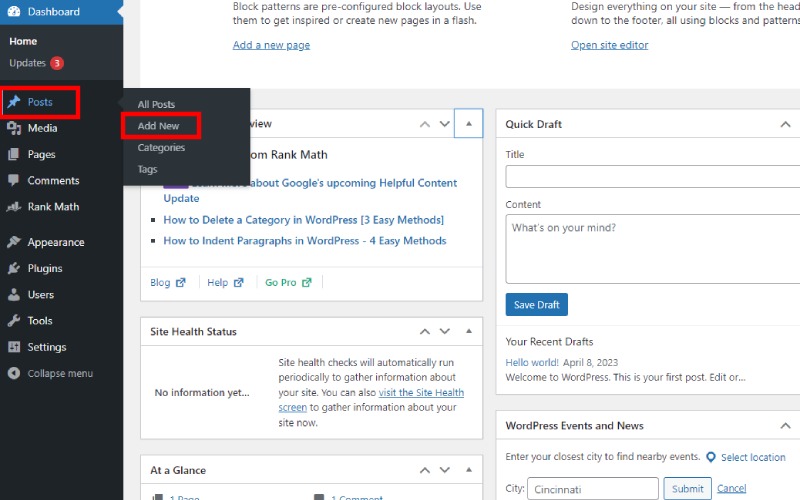Click Go Pro external link icon
The image size is (800, 500).
click(307, 282)
